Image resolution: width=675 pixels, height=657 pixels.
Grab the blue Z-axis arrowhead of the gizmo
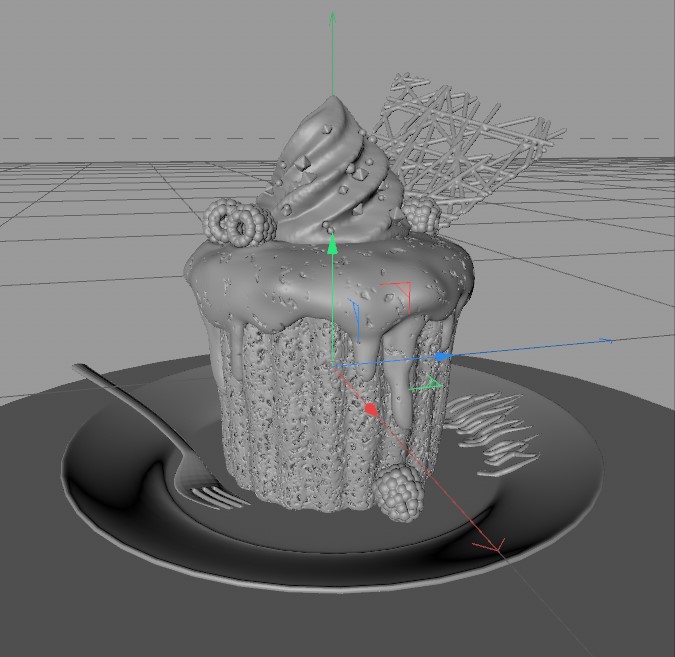click(x=443, y=356)
